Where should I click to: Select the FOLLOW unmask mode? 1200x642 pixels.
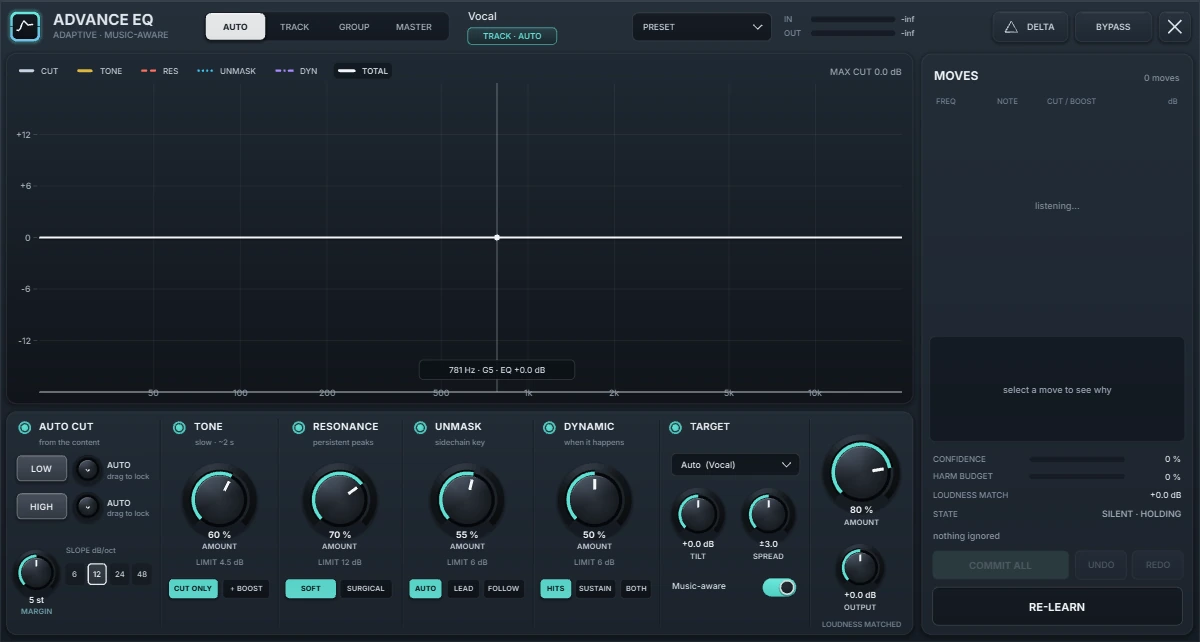click(x=504, y=588)
